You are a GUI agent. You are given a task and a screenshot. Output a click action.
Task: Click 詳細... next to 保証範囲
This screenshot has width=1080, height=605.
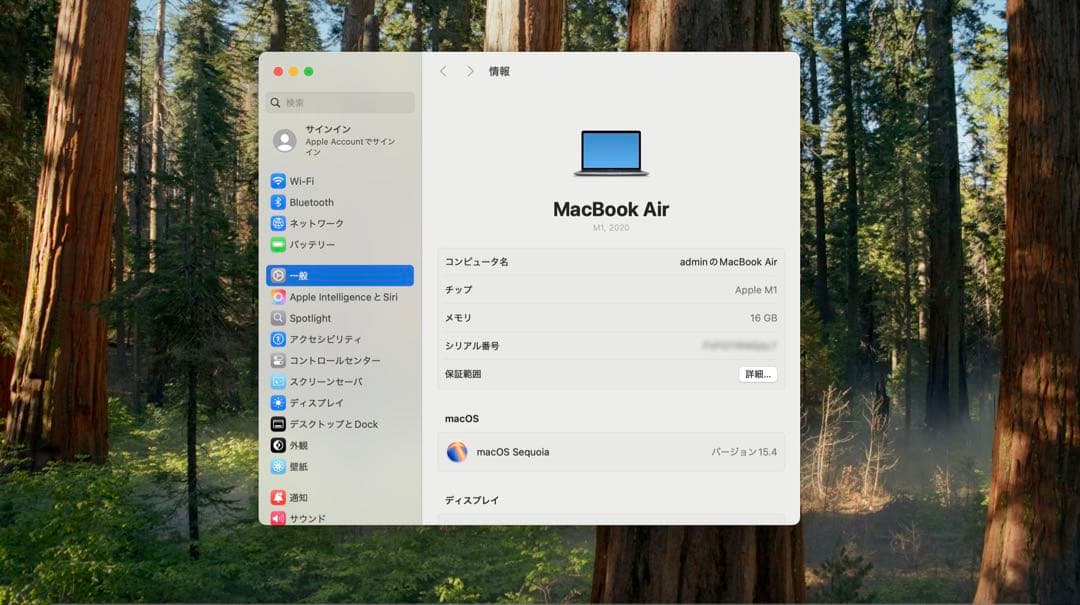coord(757,373)
